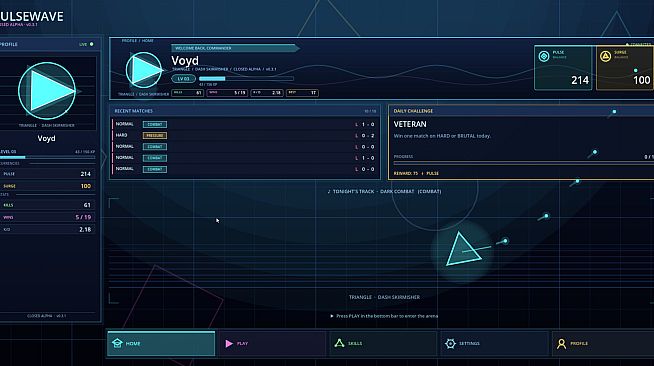Click the Wins 5 / 19 header stat chip

pyautogui.click(x=227, y=93)
